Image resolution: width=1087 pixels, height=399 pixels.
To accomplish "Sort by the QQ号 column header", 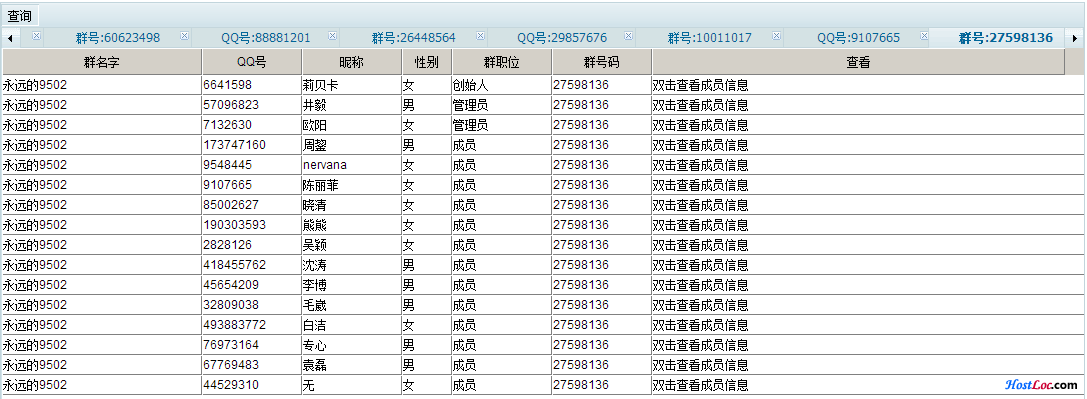I will point(252,62).
